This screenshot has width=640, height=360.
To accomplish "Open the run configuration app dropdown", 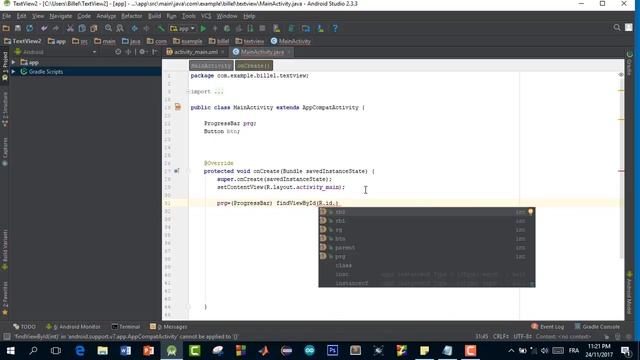I will [182, 29].
